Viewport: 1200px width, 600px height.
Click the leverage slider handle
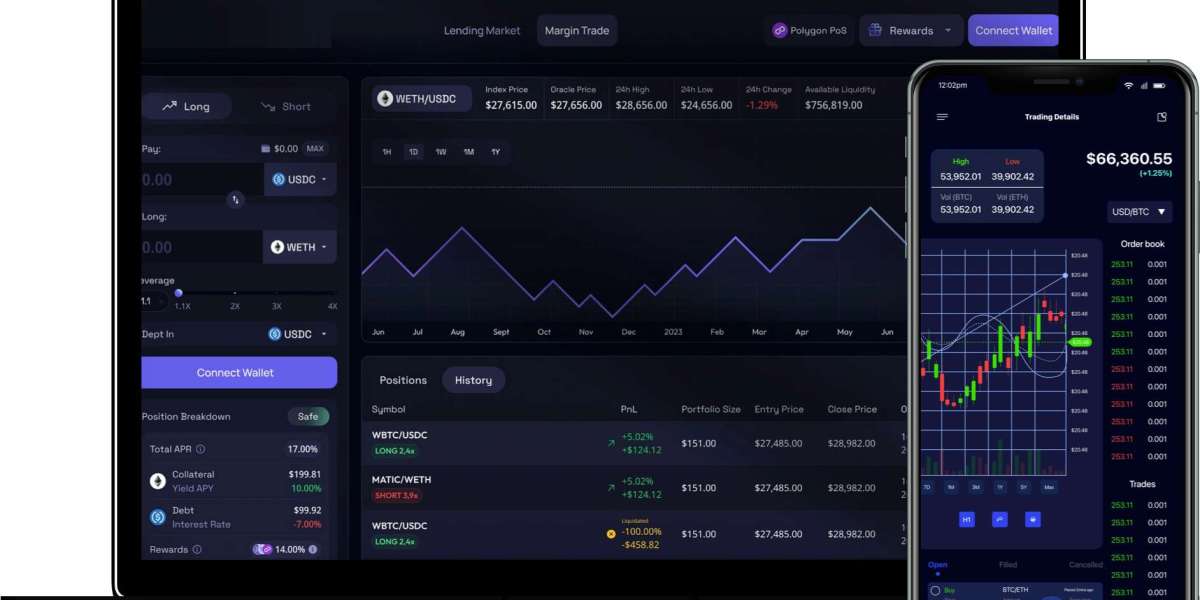tap(179, 293)
